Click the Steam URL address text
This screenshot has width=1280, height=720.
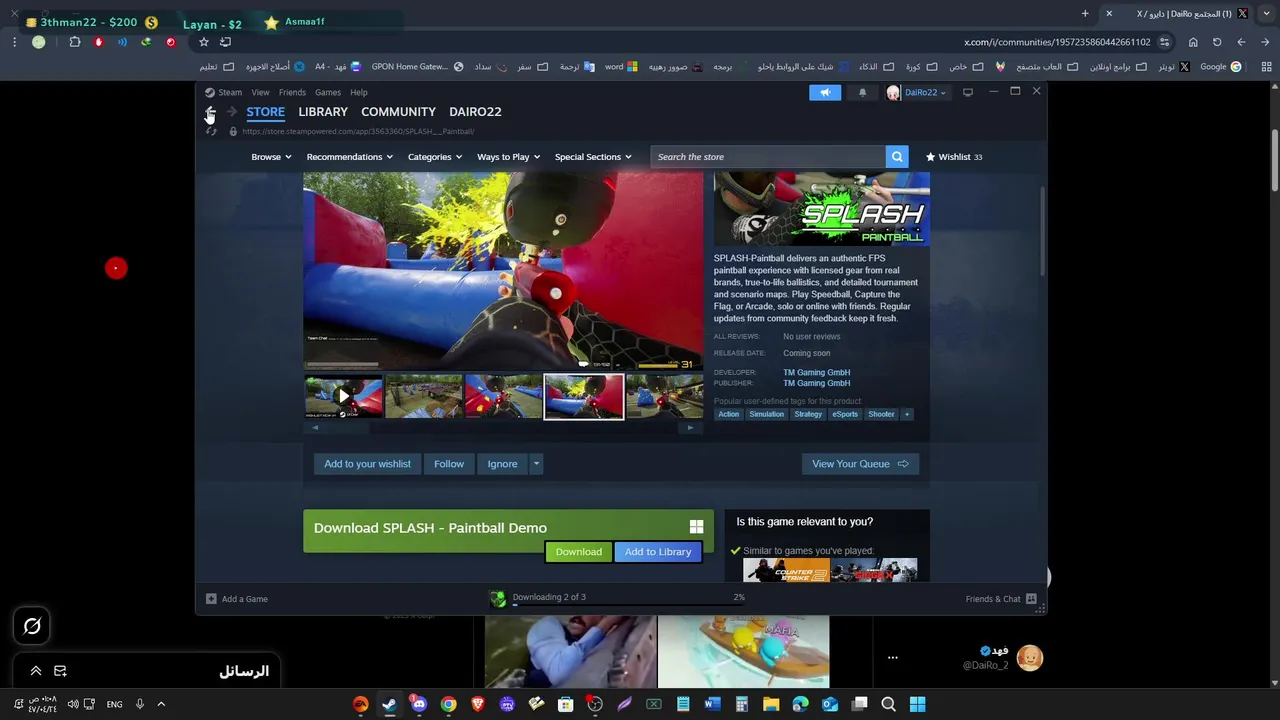[358, 131]
